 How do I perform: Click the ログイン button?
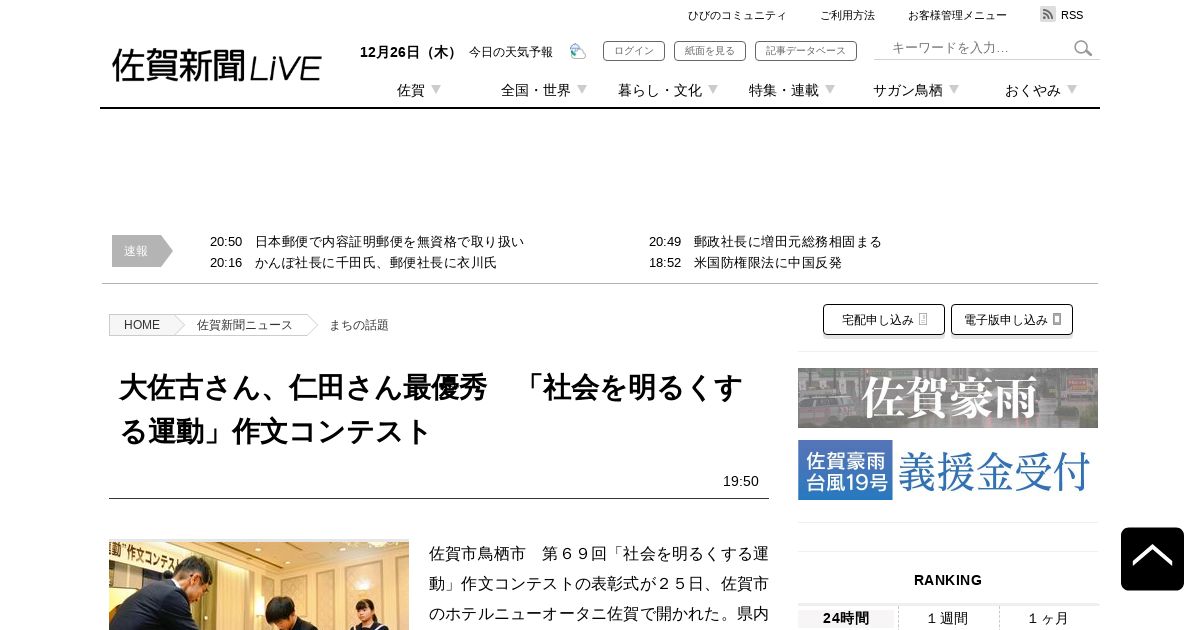coord(634,51)
